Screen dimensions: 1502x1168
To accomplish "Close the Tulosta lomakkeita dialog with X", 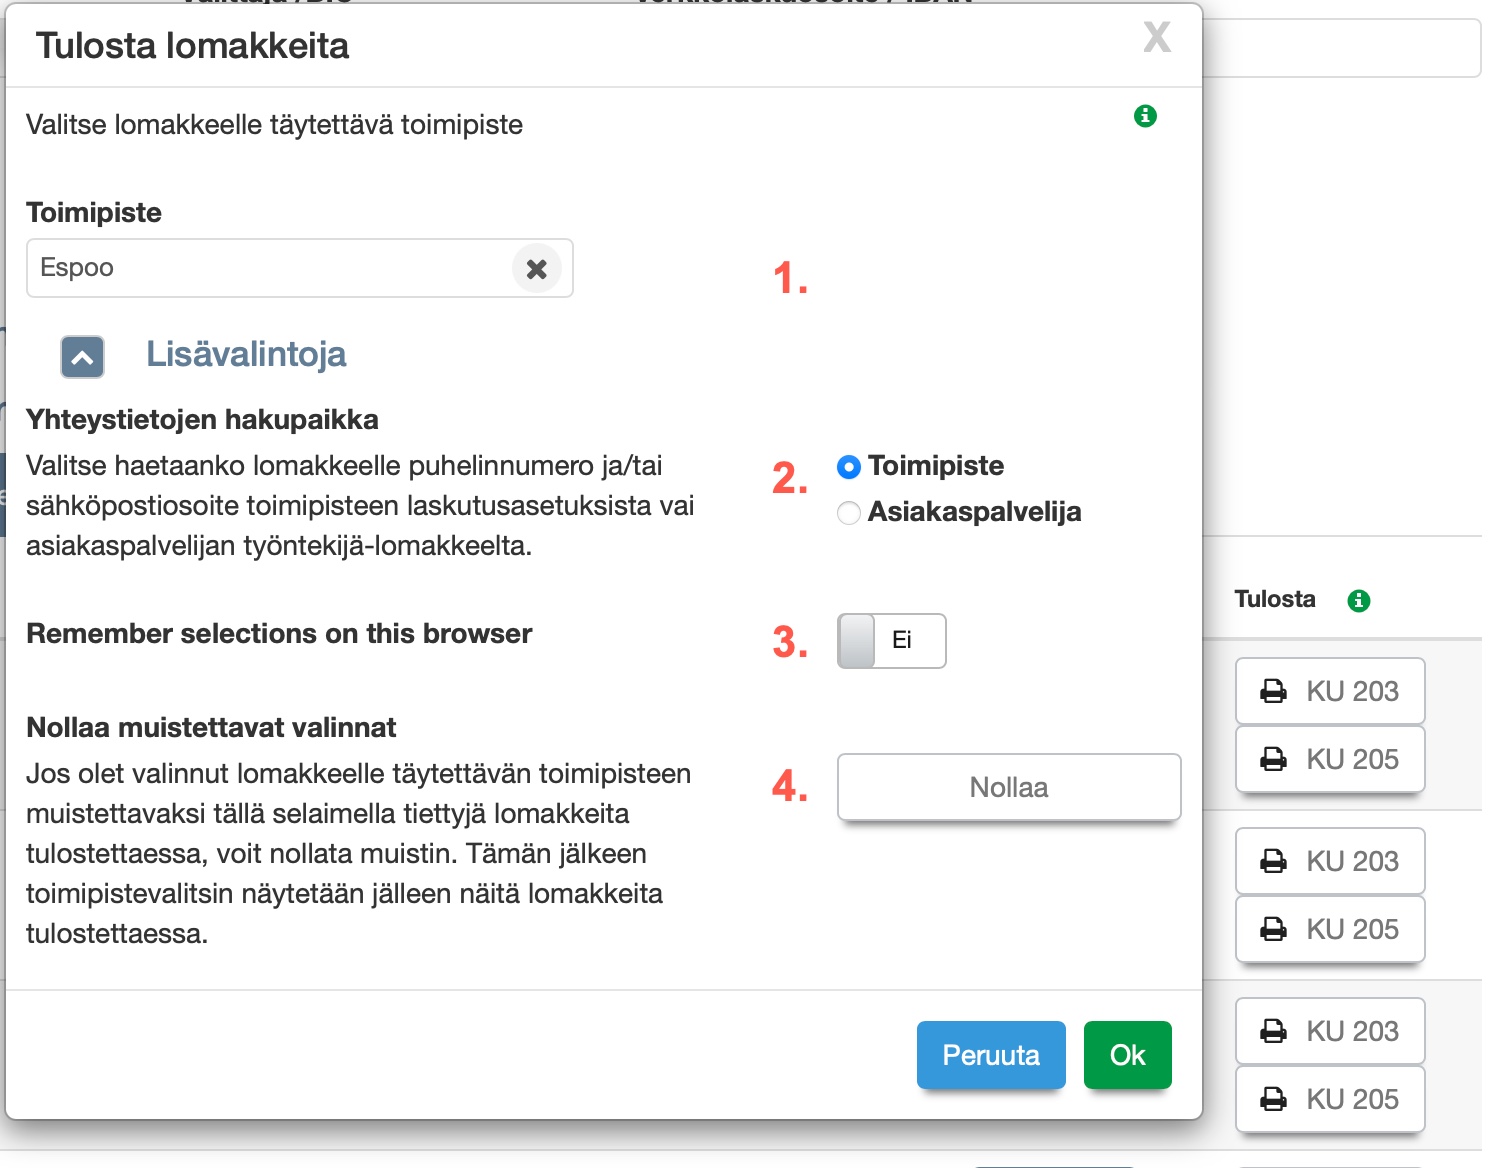I will 1156,38.
